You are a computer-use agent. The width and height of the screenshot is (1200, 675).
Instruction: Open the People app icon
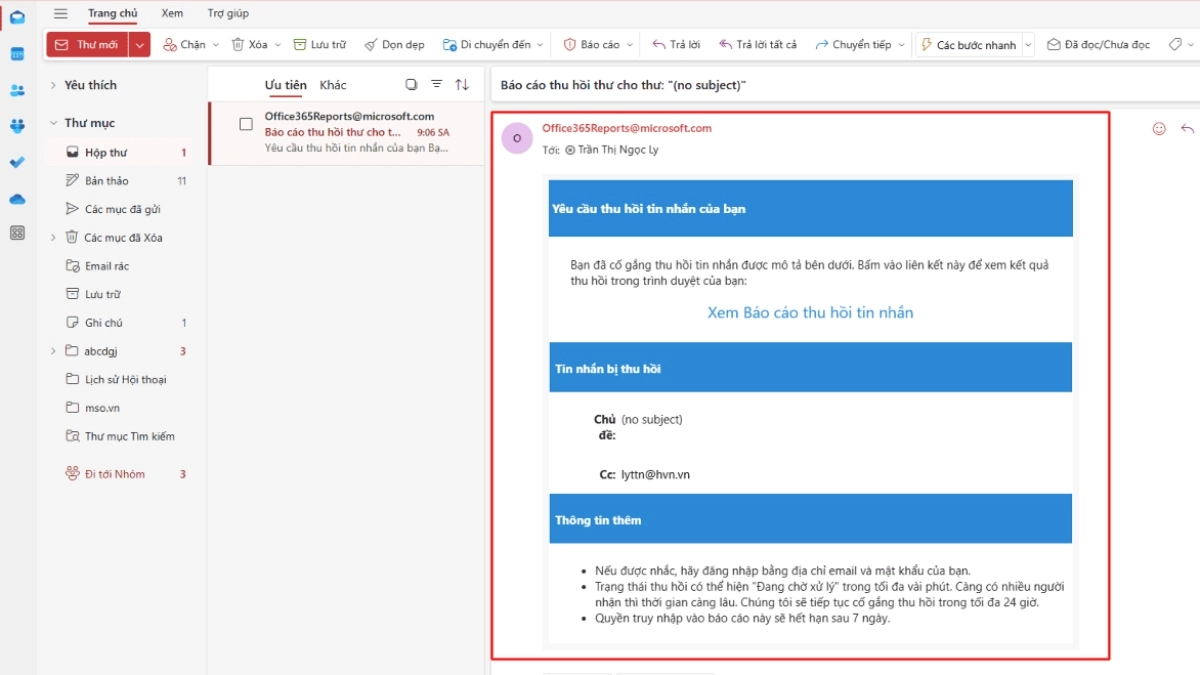[x=17, y=90]
